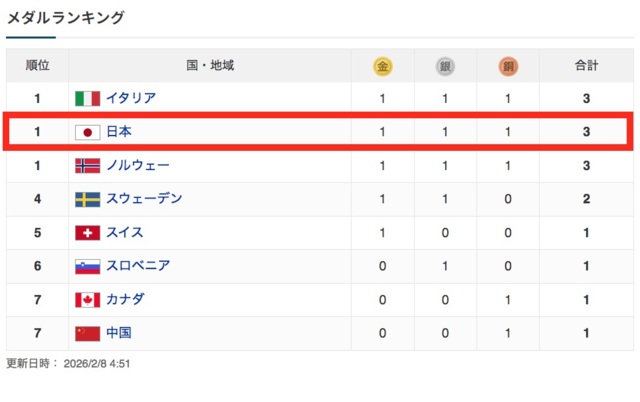This screenshot has height=402, width=640.
Task: Click the silver medal icon header
Action: pos(445,66)
